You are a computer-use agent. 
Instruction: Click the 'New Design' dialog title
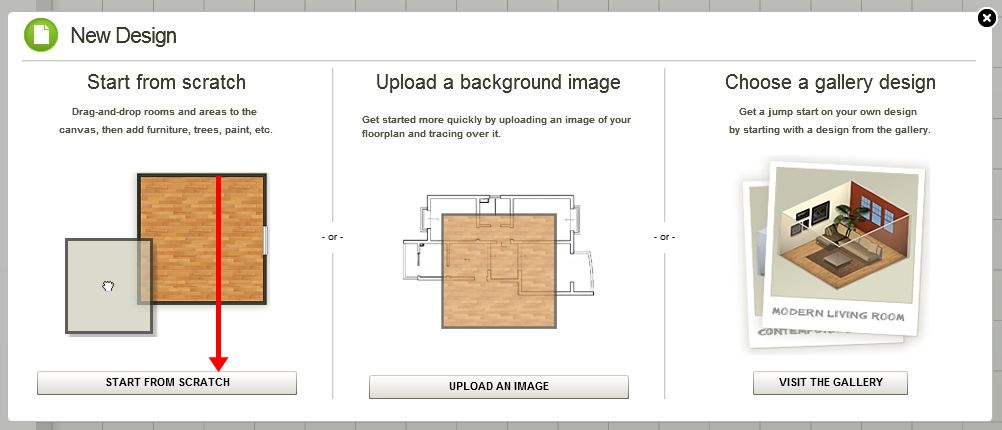tap(123, 35)
